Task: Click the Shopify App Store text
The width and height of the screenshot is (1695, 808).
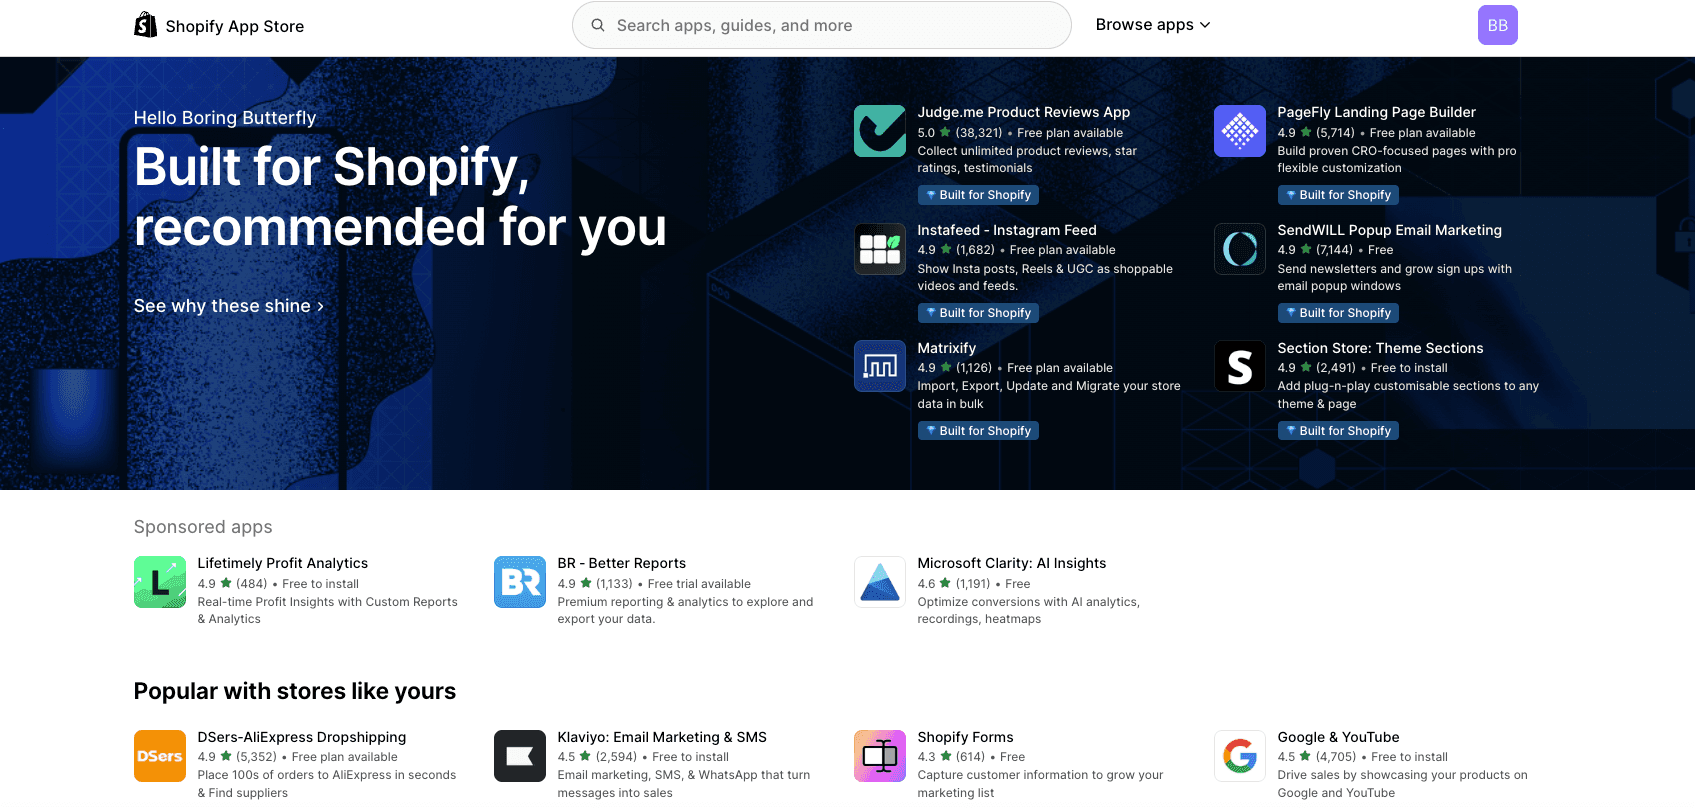Action: (x=235, y=27)
